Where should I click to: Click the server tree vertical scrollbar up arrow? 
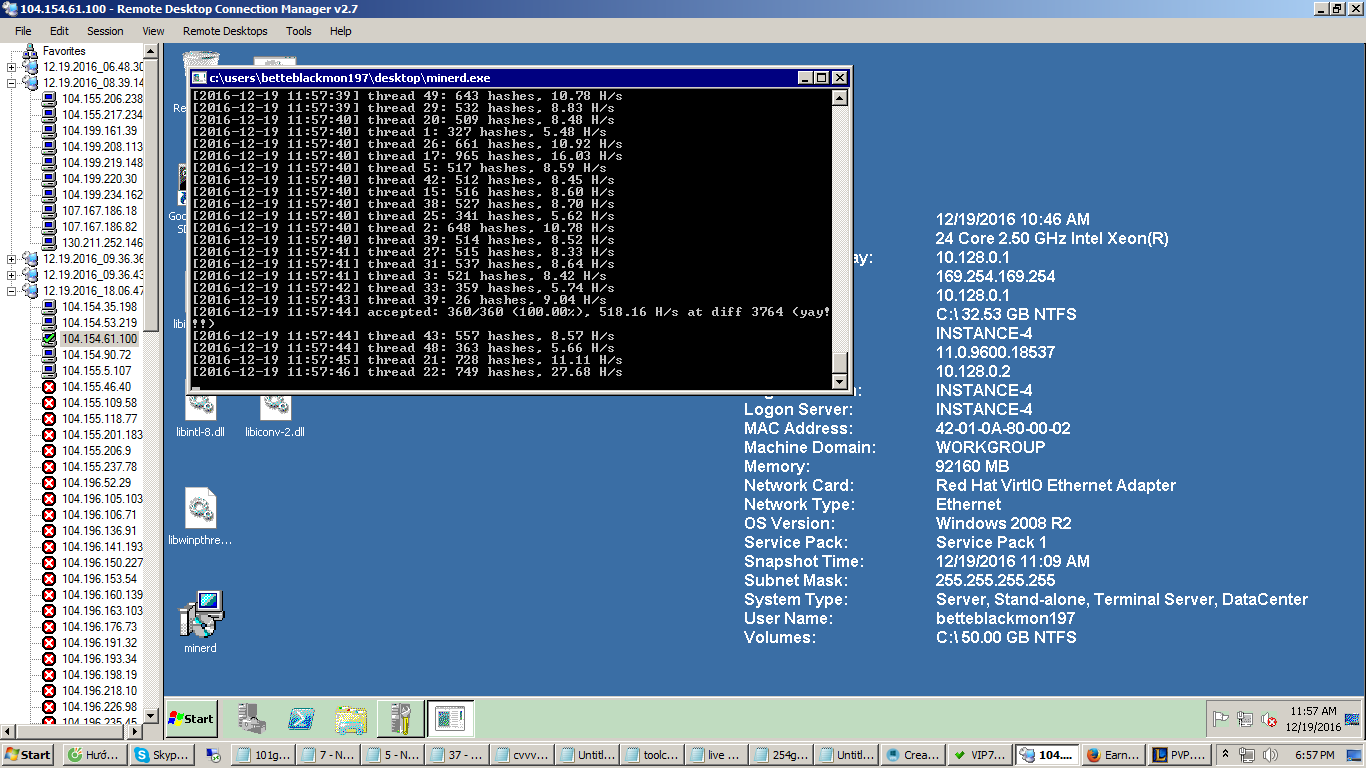point(152,52)
